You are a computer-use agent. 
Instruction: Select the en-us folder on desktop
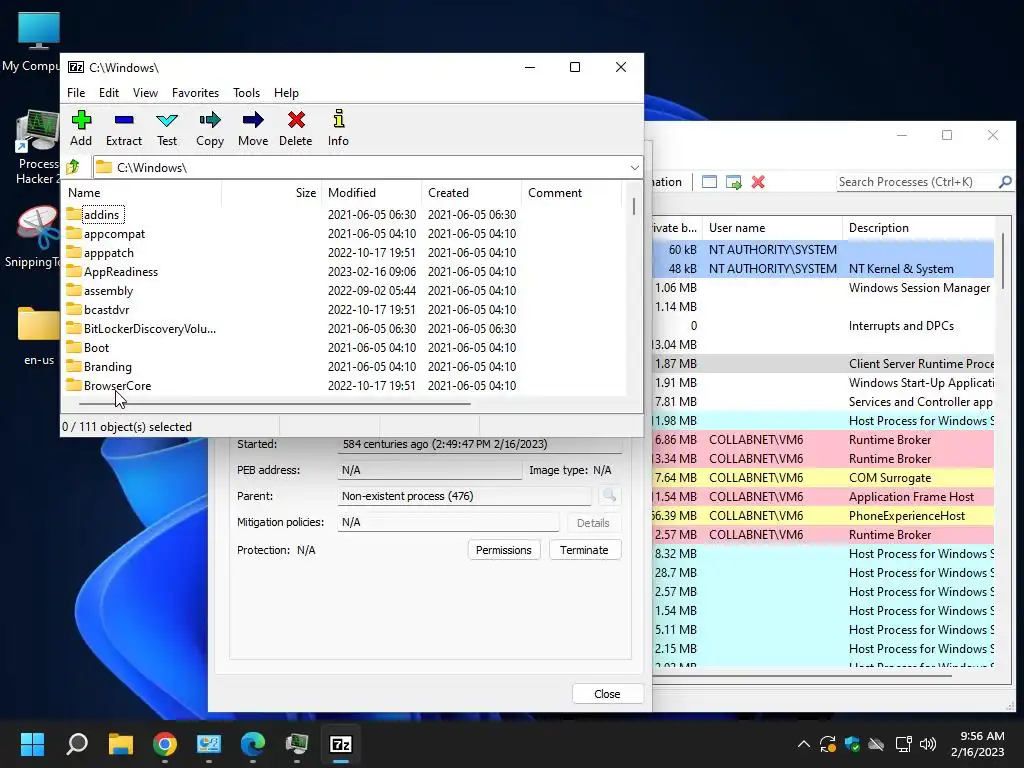point(39,336)
